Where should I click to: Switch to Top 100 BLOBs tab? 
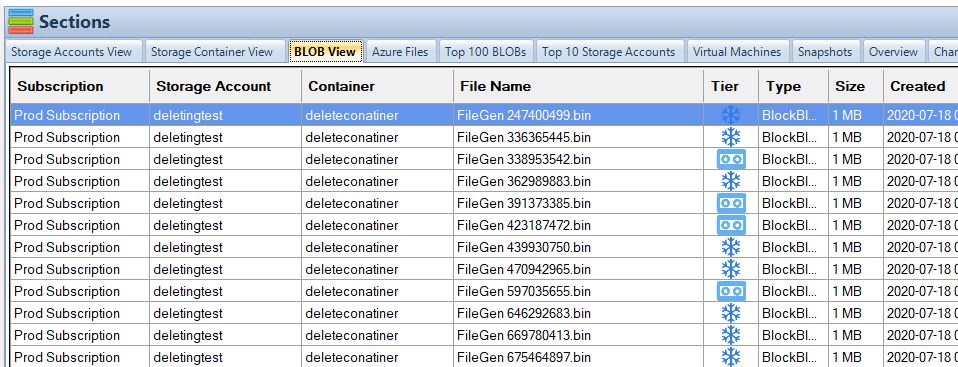pyautogui.click(x=486, y=52)
